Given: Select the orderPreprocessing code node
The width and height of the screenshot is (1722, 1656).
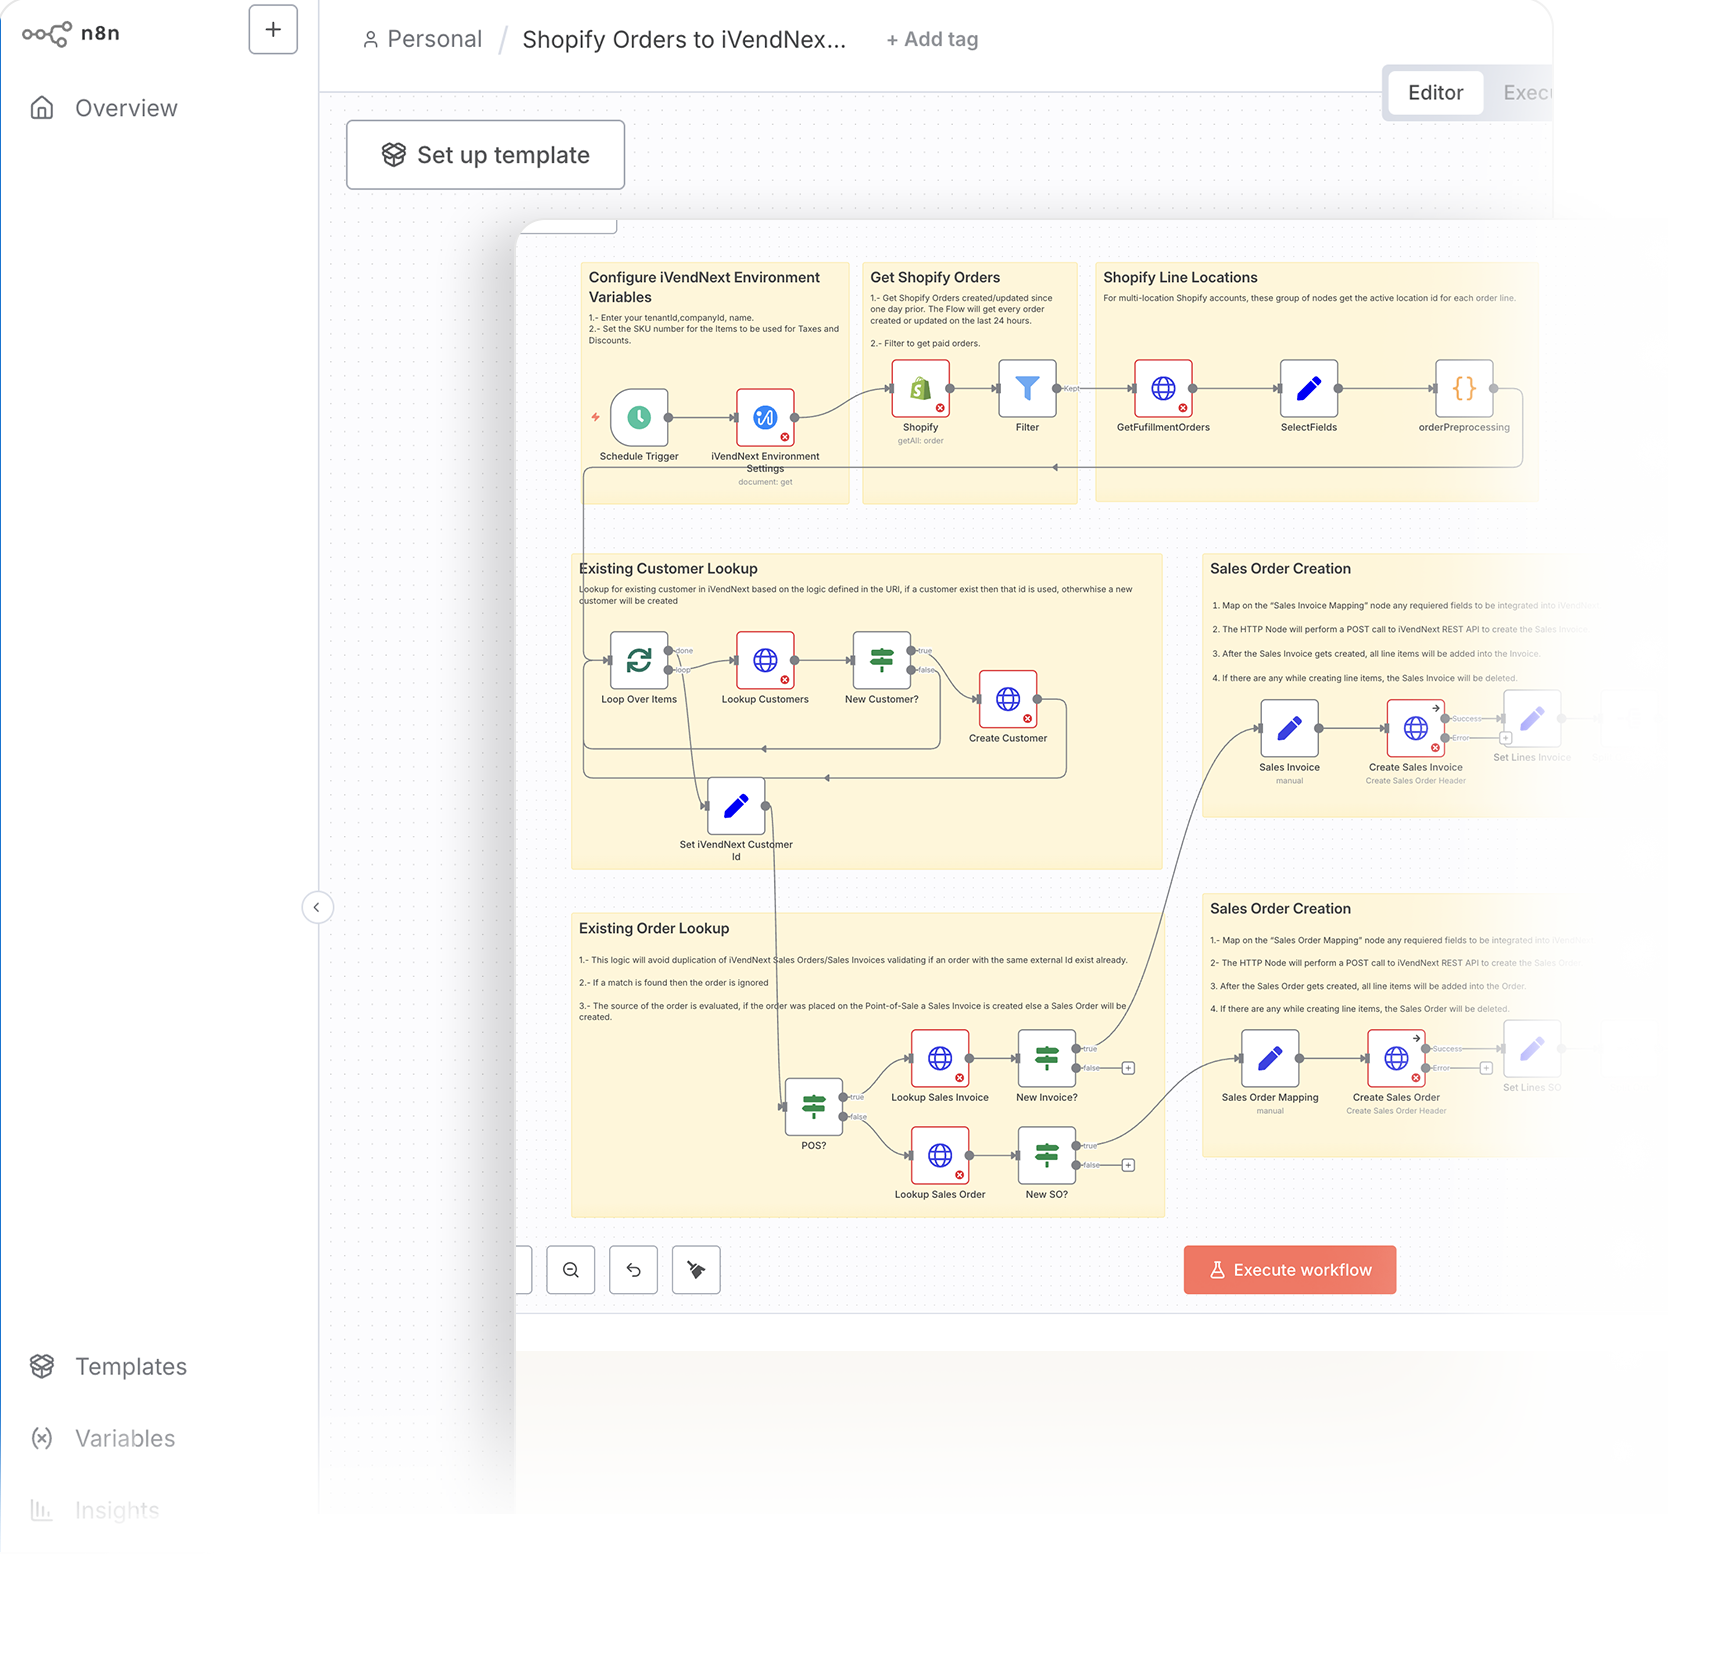Looking at the screenshot, I should pyautogui.click(x=1464, y=388).
